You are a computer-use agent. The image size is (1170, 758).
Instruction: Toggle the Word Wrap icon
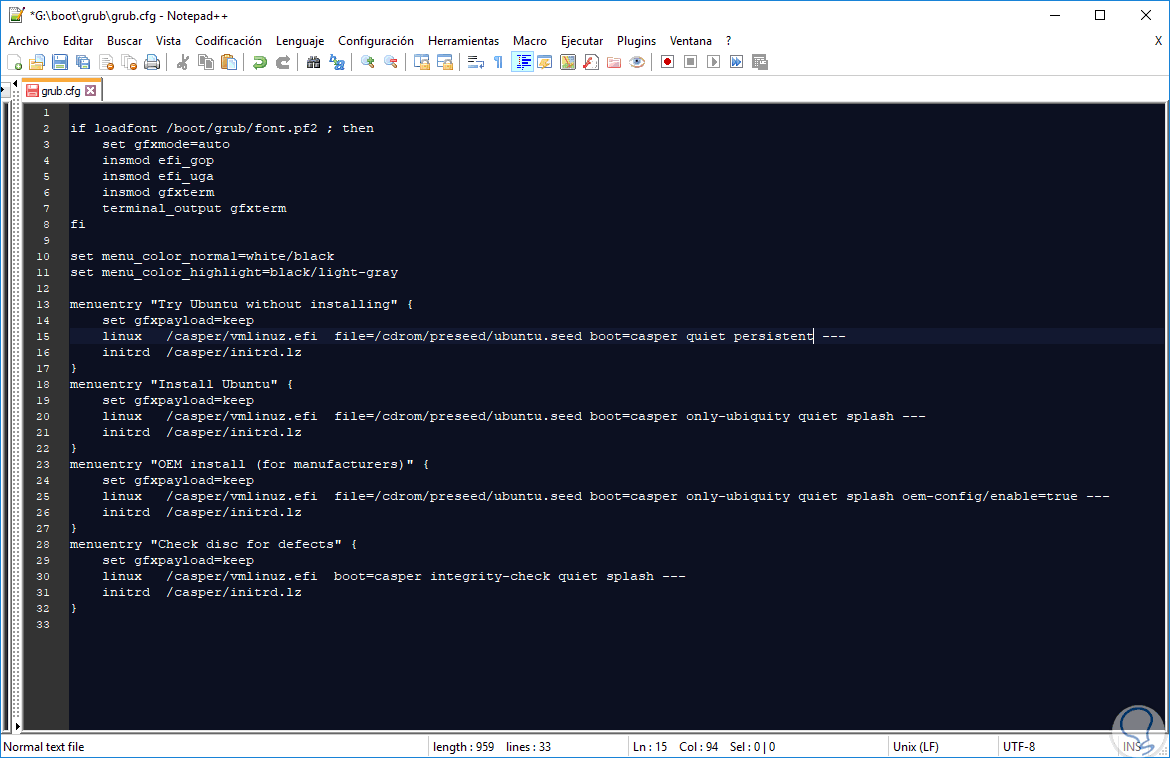click(x=475, y=63)
